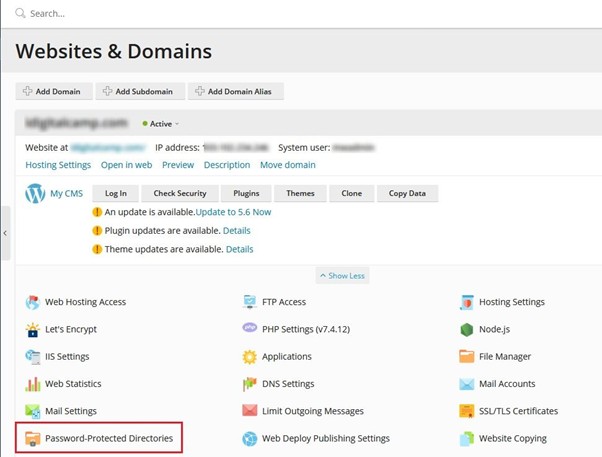This screenshot has width=602, height=457.
Task: Collapse the left sidebar arrow handle
Action: [x=5, y=232]
